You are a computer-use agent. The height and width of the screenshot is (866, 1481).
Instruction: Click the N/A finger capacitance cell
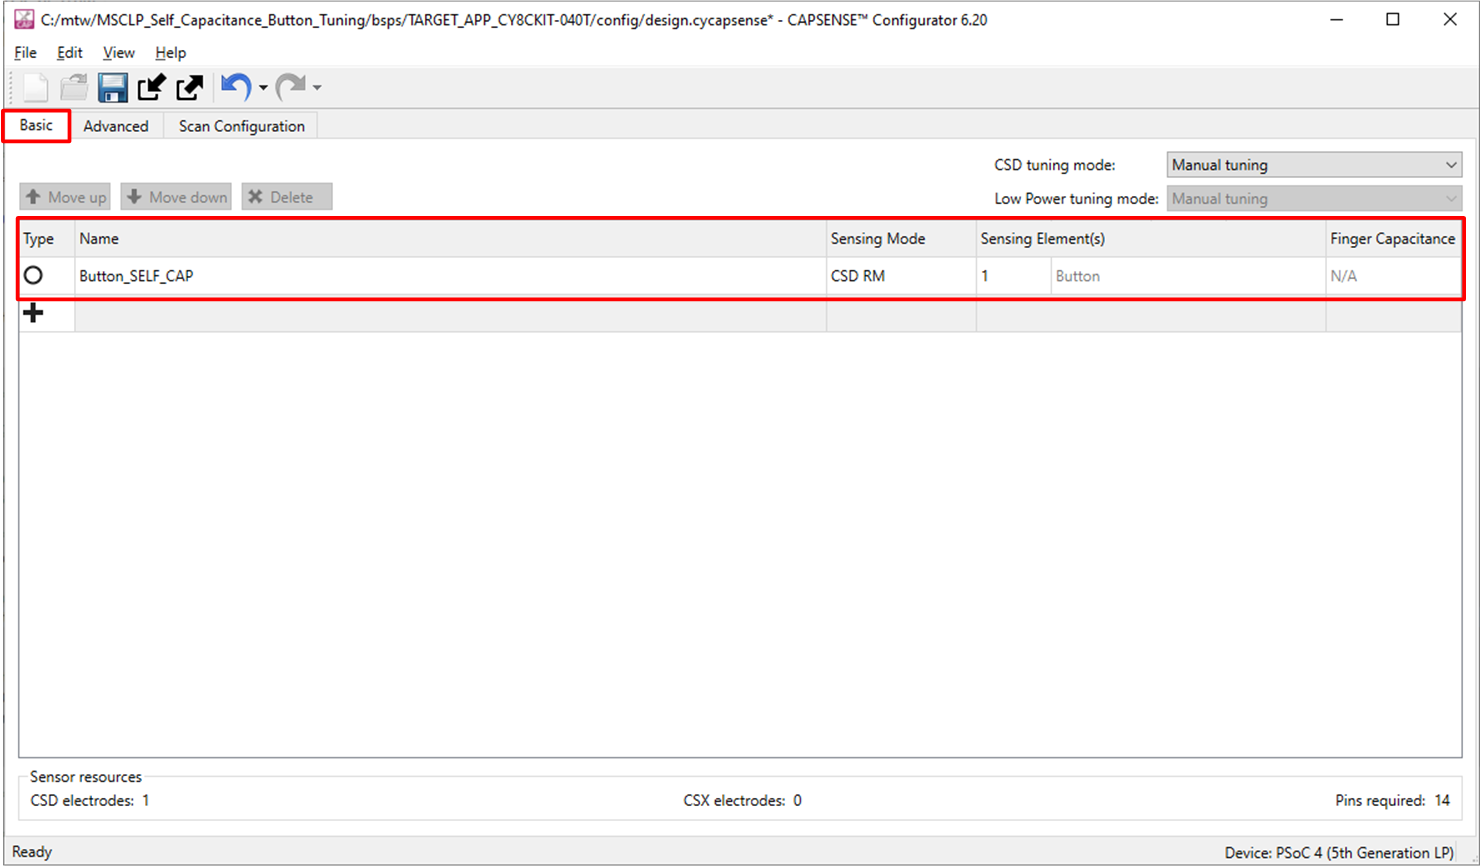click(x=1393, y=276)
